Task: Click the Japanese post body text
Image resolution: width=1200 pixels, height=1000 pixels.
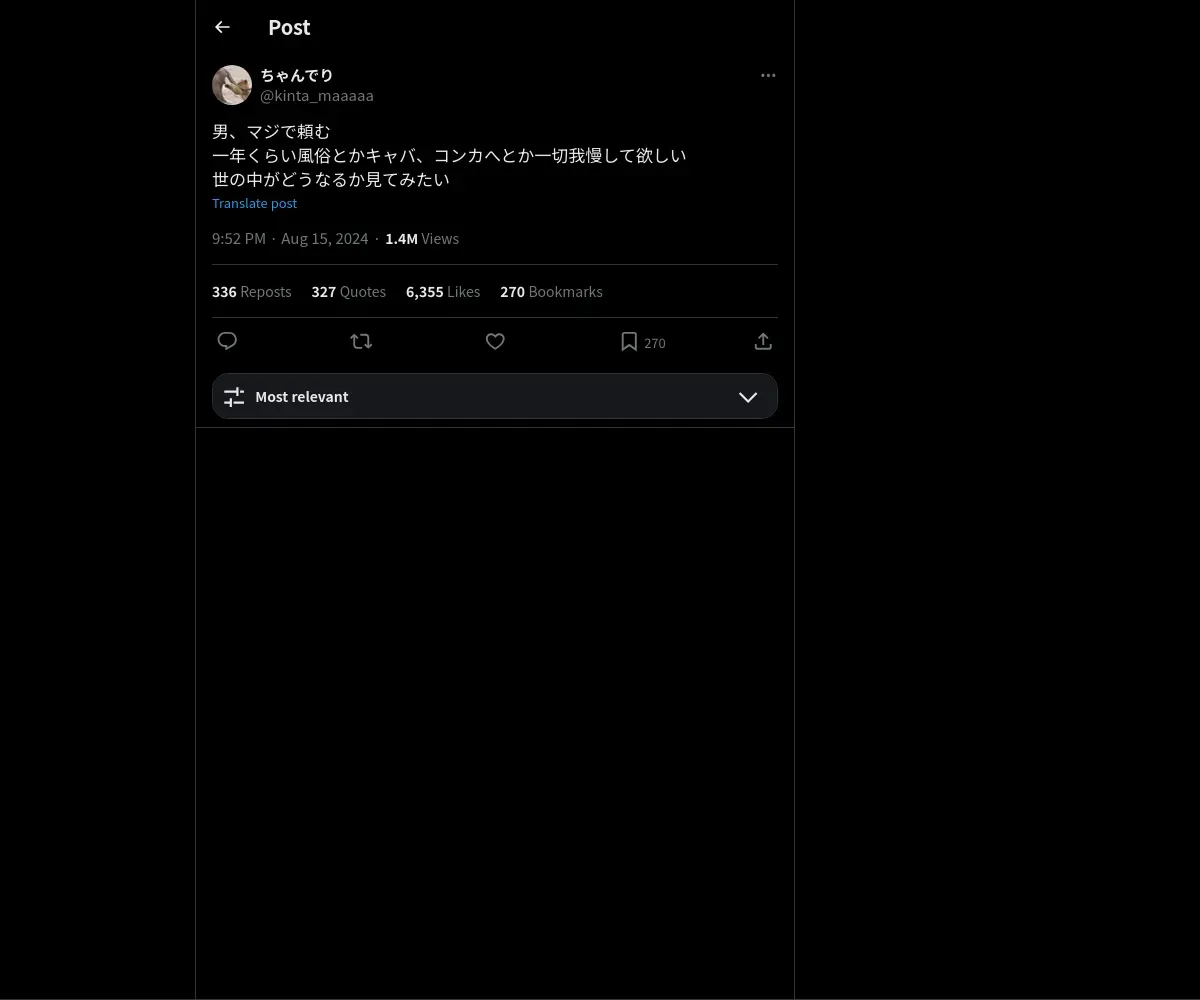Action: pyautogui.click(x=449, y=156)
